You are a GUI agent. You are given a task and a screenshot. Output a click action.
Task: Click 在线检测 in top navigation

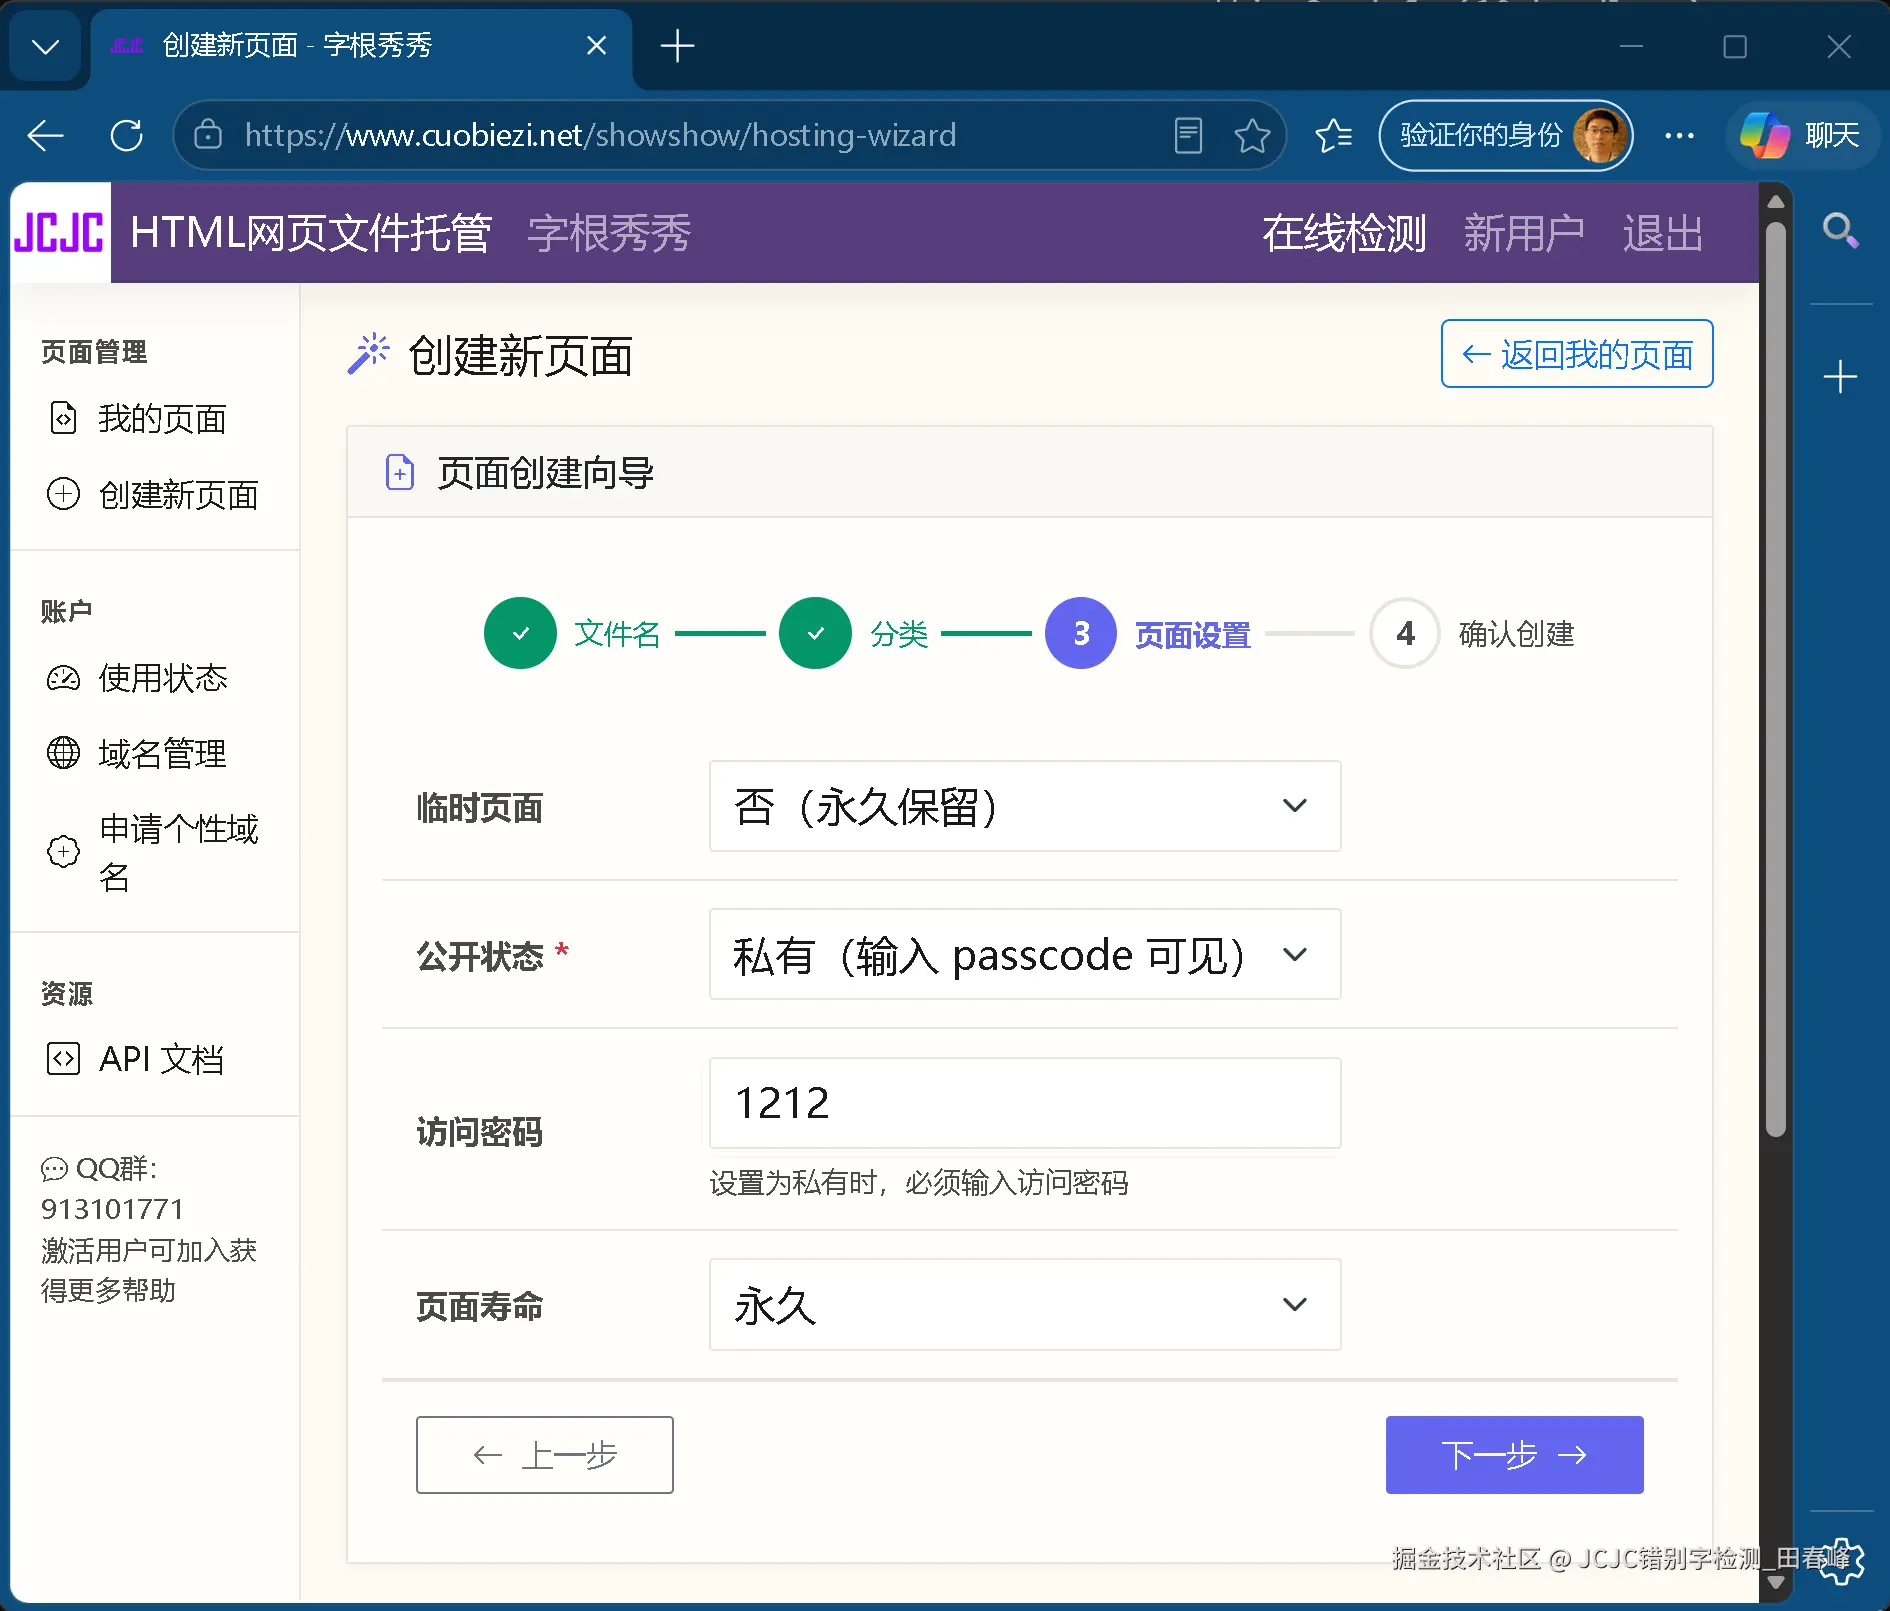point(1344,234)
